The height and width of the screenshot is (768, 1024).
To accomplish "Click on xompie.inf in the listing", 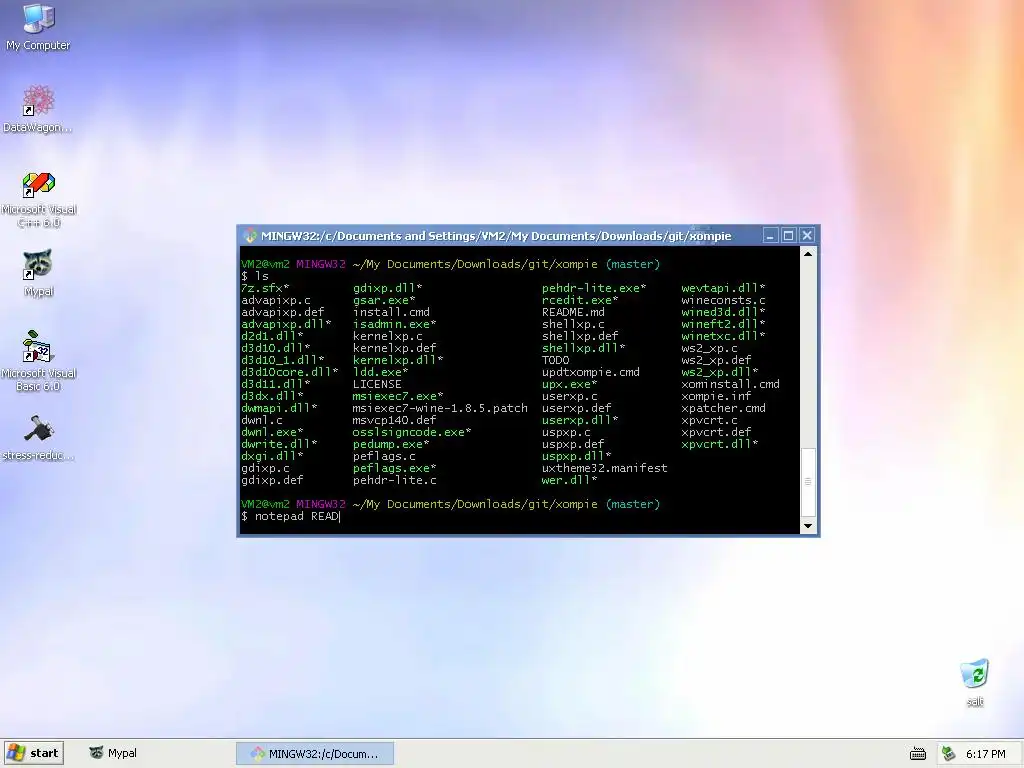I will coord(716,396).
